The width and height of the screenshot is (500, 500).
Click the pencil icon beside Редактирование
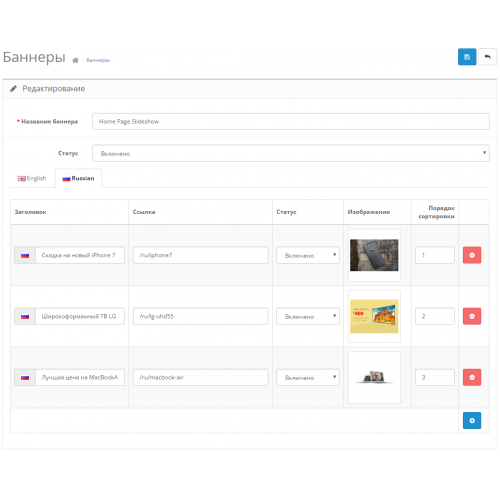tap(13, 89)
